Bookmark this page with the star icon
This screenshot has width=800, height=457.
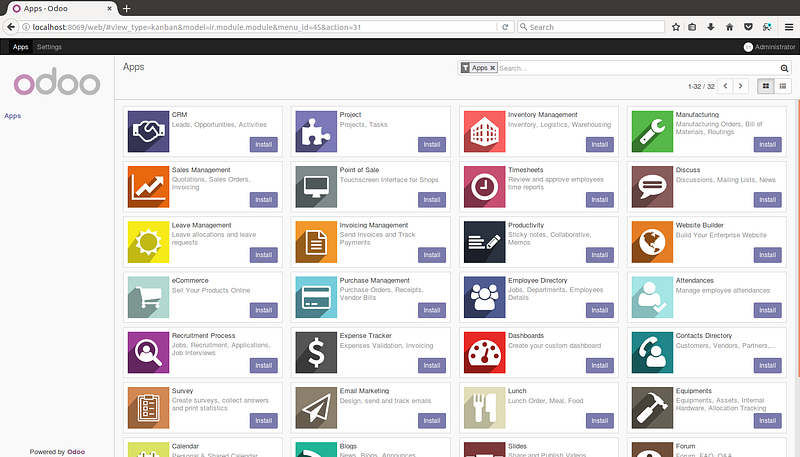click(x=676, y=27)
